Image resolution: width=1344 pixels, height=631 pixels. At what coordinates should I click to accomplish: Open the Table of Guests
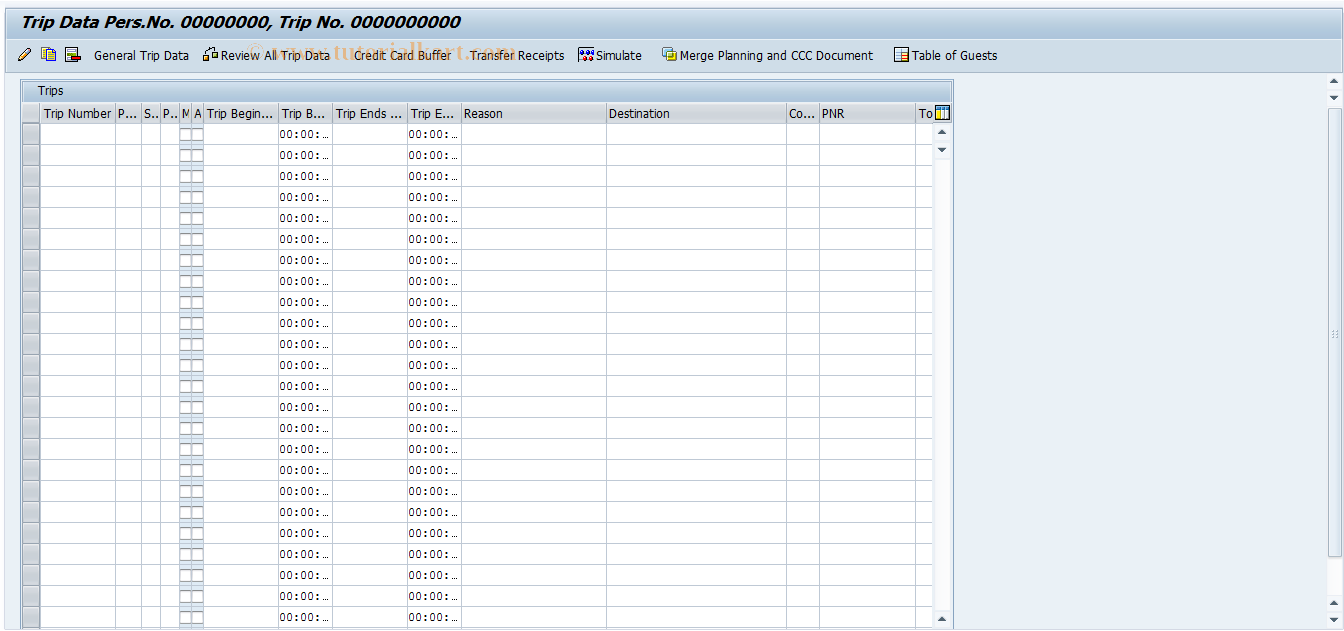click(945, 55)
